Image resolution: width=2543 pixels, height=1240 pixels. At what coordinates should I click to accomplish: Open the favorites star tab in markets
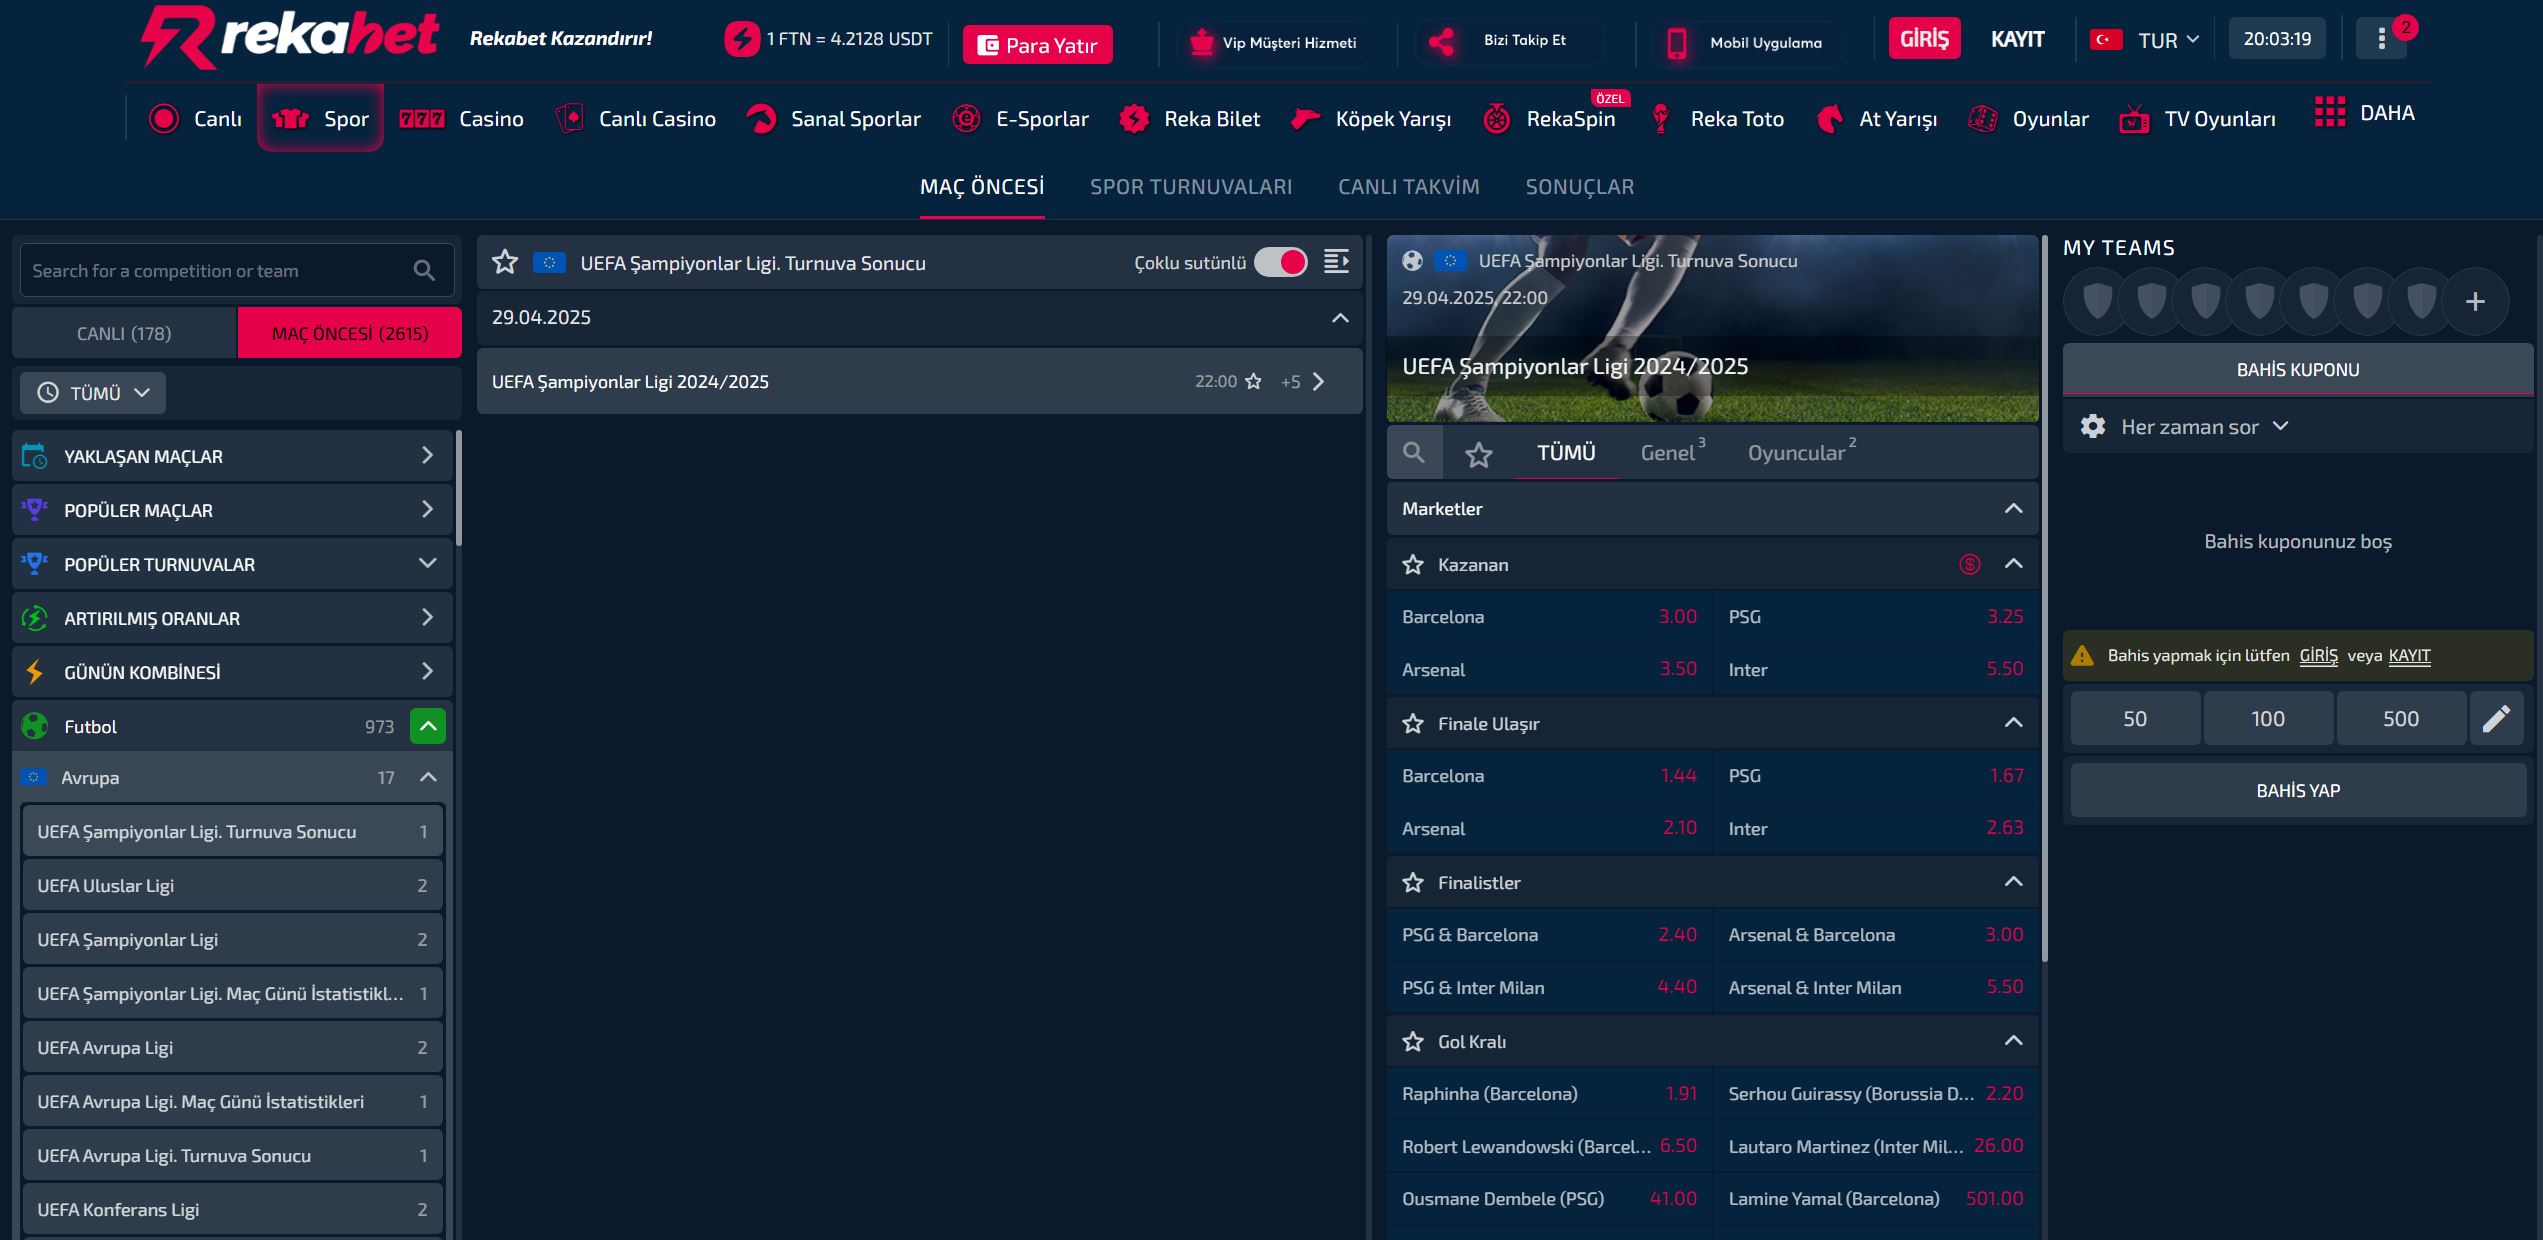click(1479, 455)
